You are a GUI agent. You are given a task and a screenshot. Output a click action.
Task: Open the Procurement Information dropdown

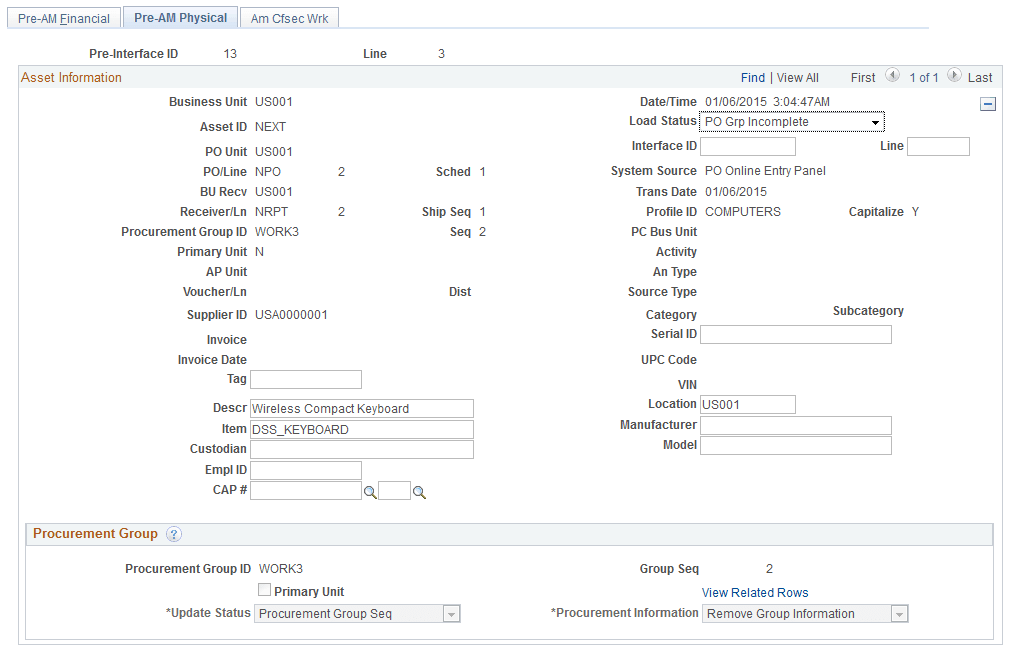tap(805, 614)
